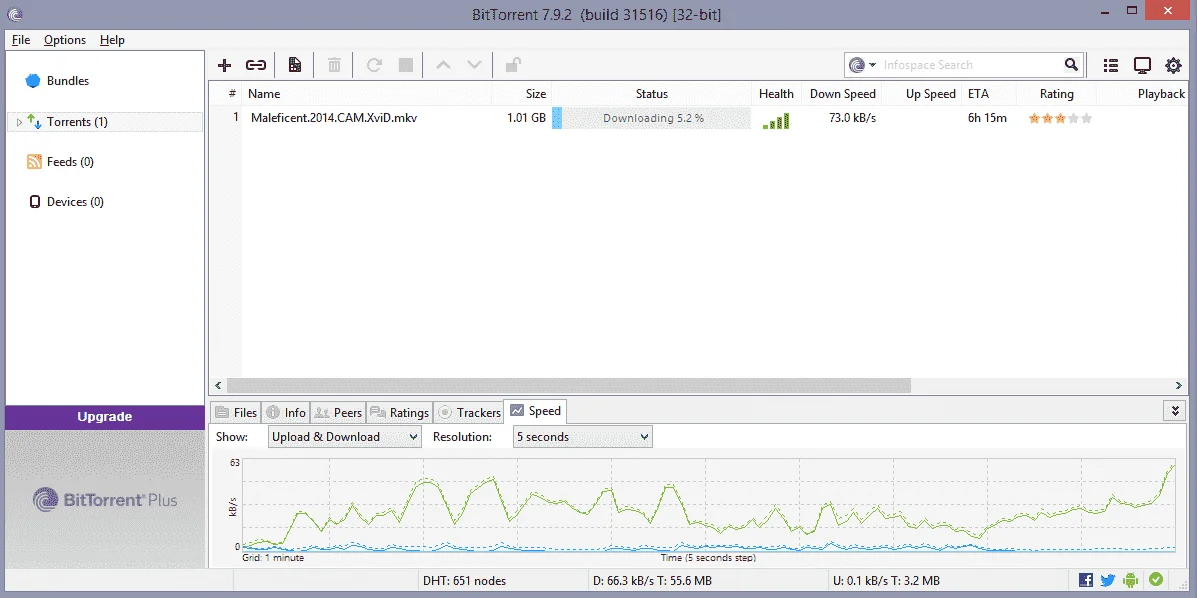This screenshot has height=598, width=1197.
Task: Toggle the detailed list view icon
Action: (x=1111, y=66)
